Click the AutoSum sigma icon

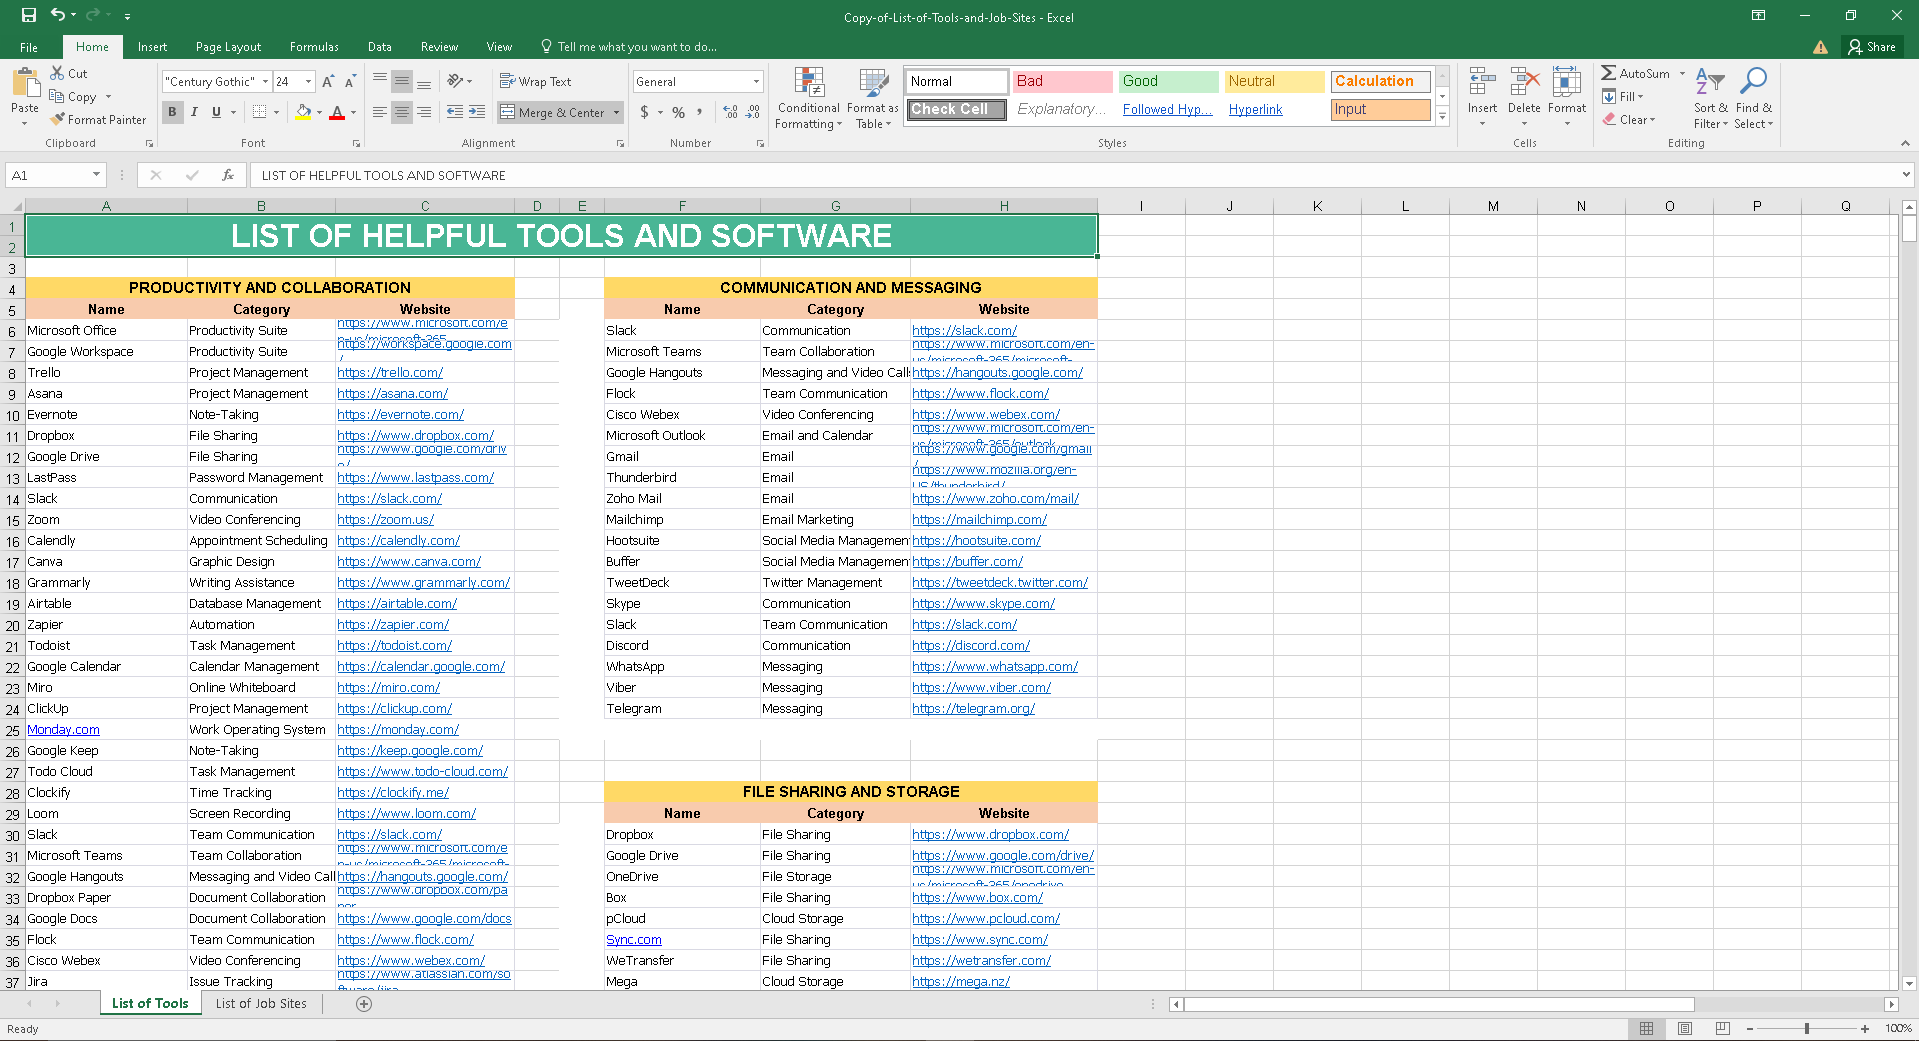pyautogui.click(x=1609, y=73)
